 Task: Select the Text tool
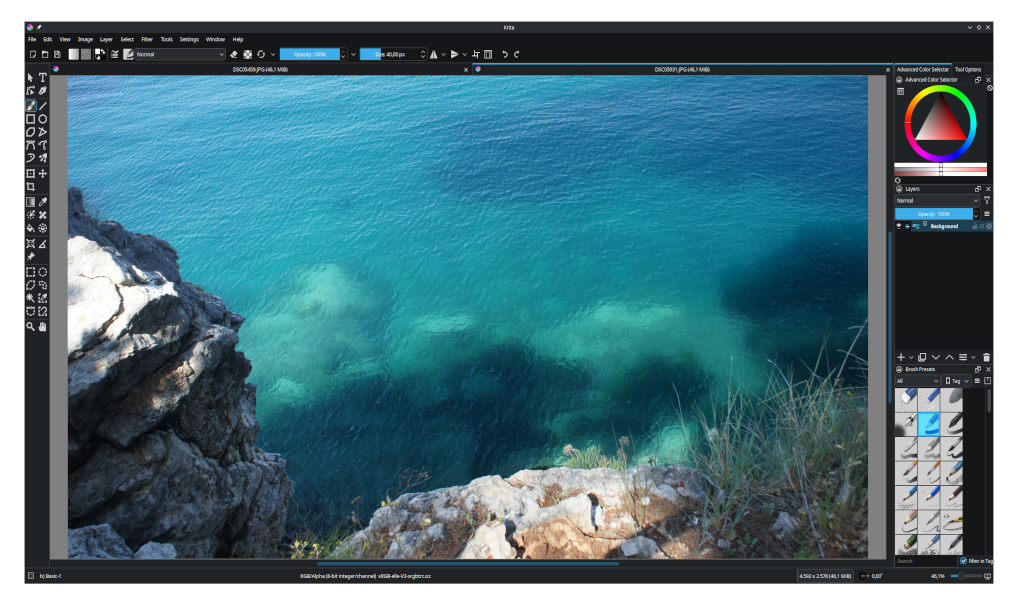[x=43, y=77]
